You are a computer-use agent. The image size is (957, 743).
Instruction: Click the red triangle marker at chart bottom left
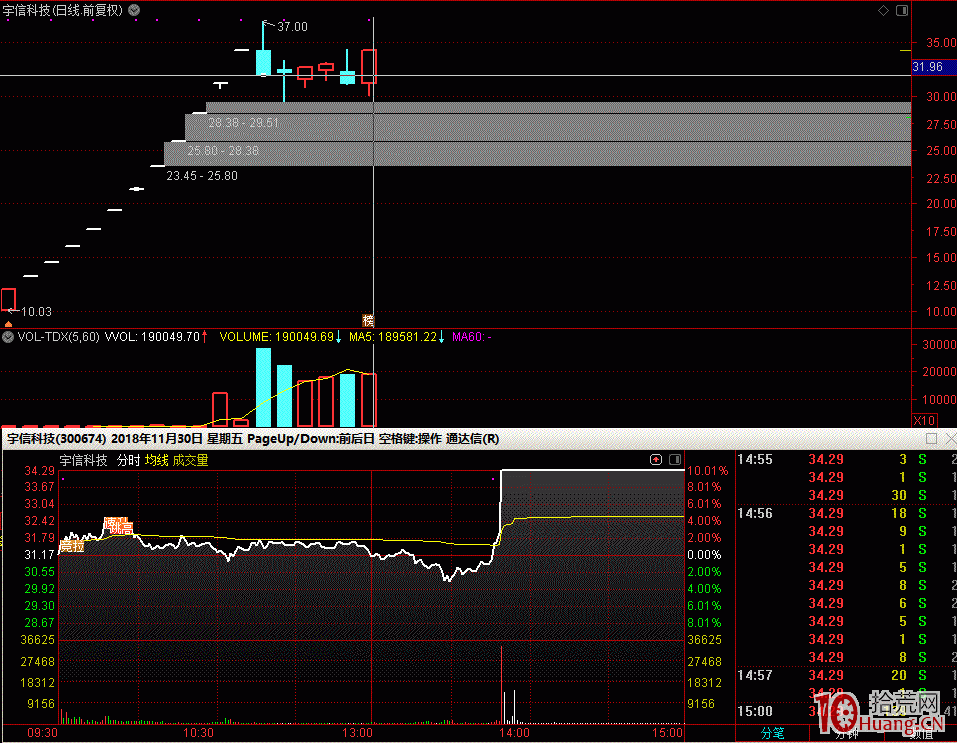8,324
